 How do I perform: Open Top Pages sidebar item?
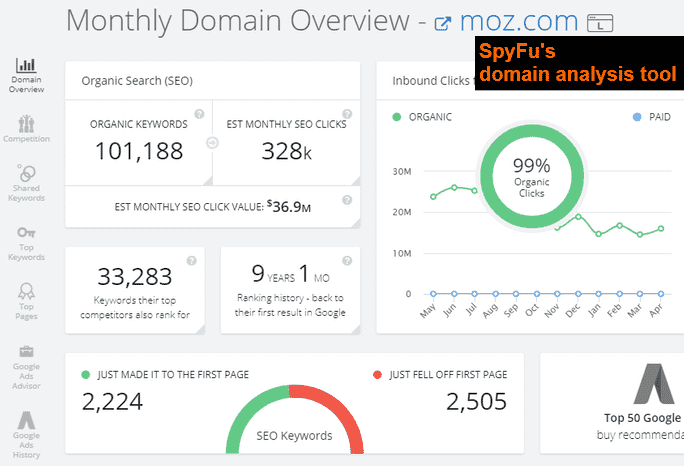click(26, 302)
